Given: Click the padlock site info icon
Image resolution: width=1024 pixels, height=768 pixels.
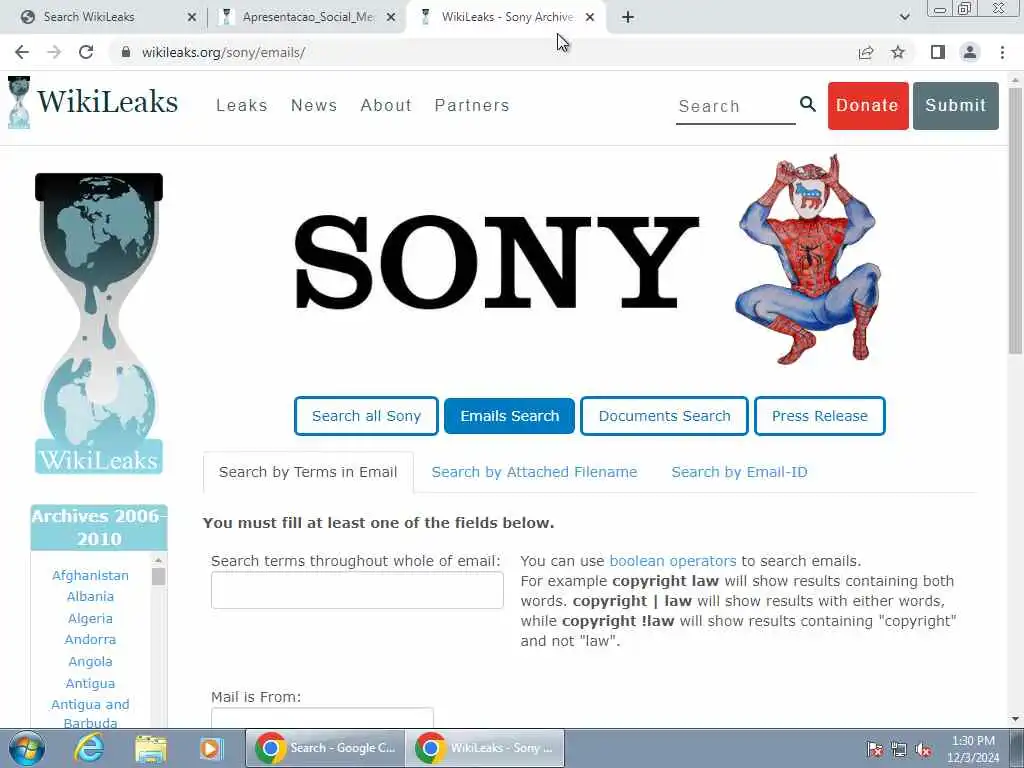Looking at the screenshot, I should tap(126, 52).
